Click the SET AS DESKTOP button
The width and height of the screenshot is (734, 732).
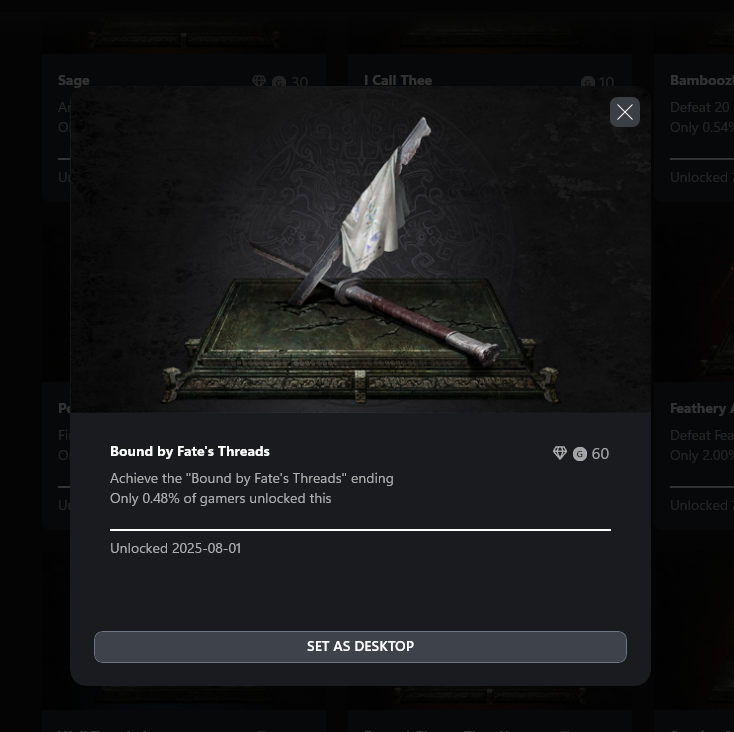pyautogui.click(x=360, y=646)
